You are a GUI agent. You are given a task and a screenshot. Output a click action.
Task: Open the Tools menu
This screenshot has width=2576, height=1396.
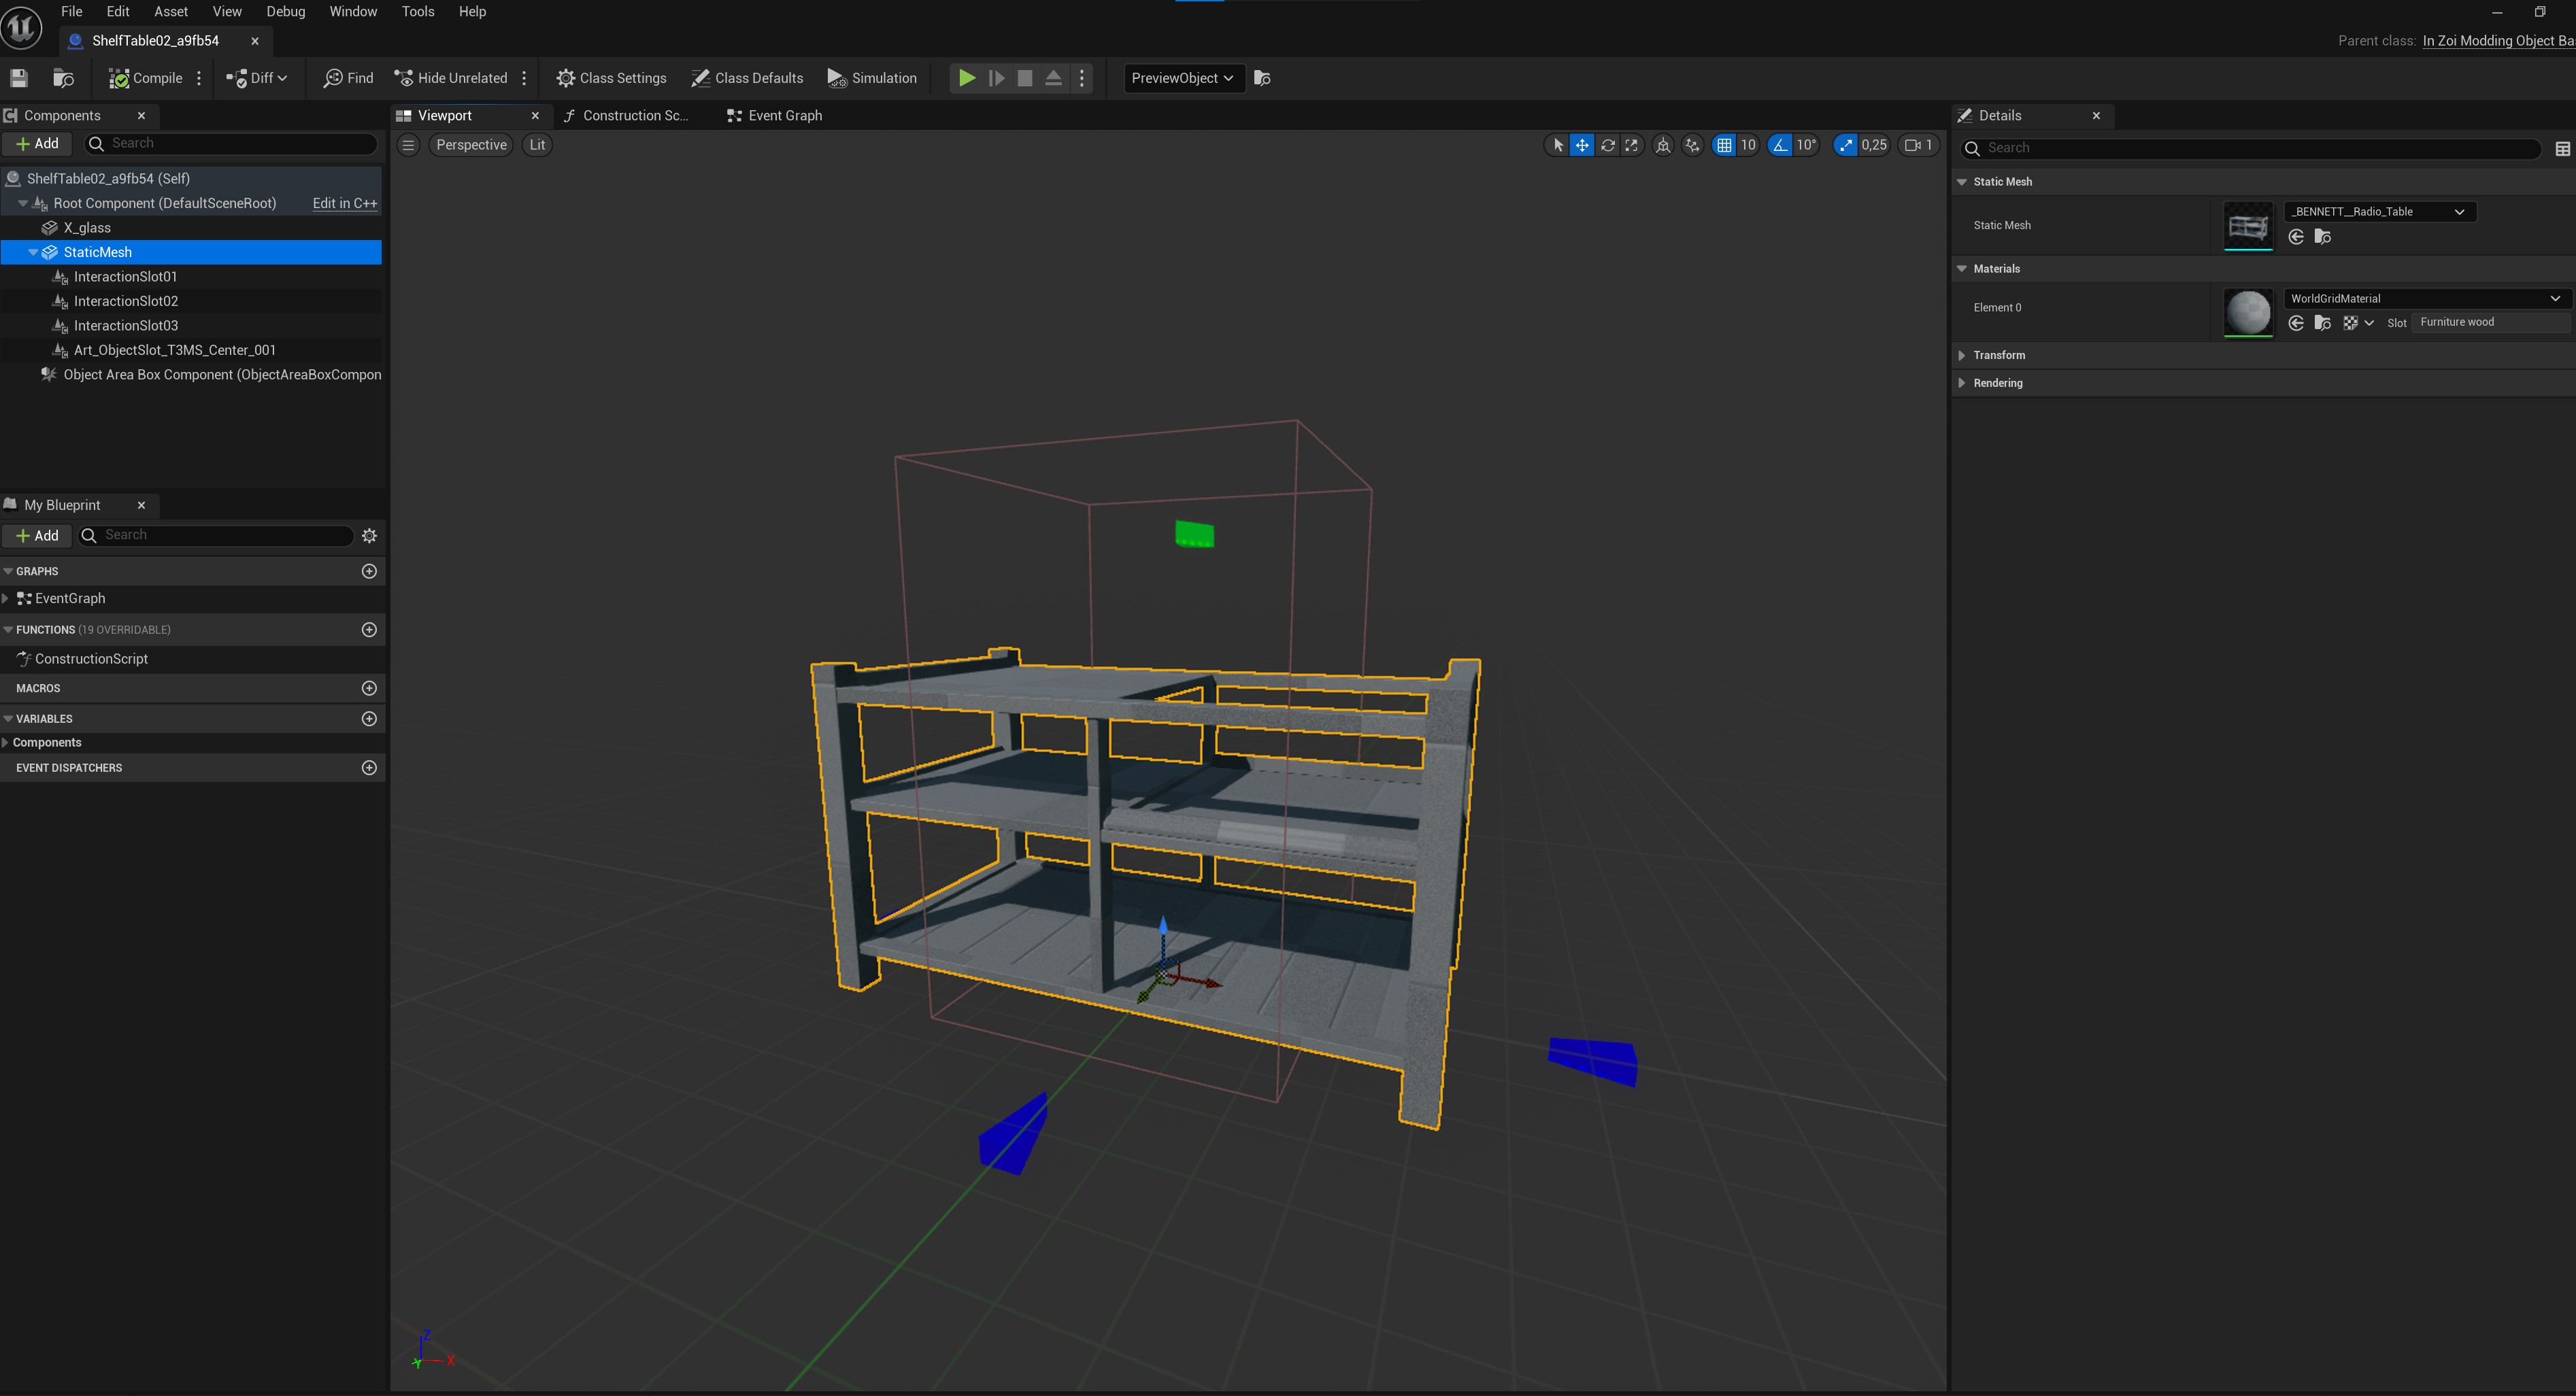point(418,11)
